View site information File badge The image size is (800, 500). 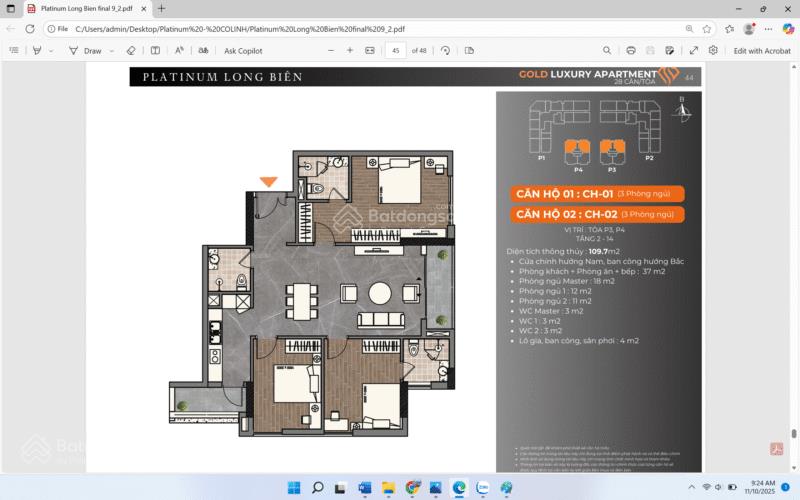(x=58, y=29)
